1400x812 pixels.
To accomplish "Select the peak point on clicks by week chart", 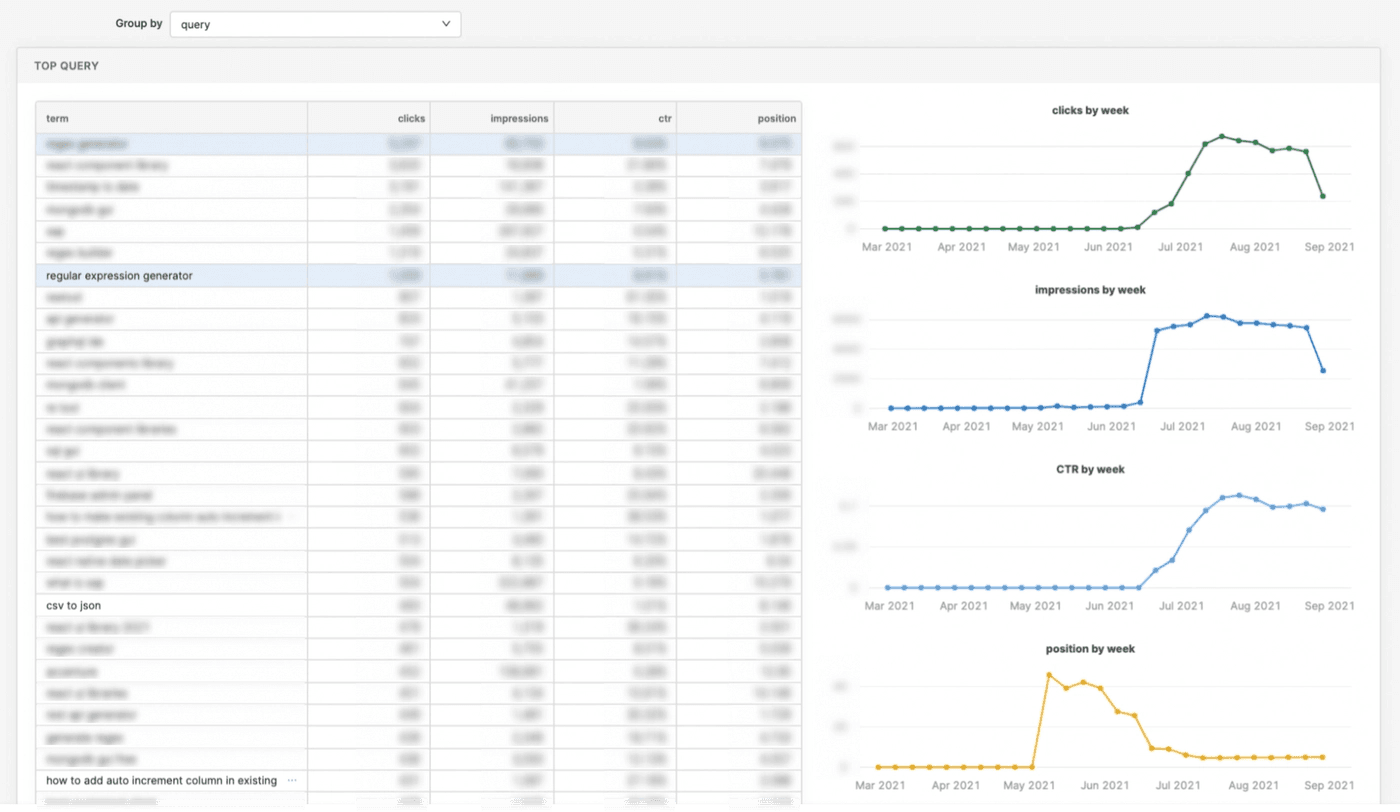I will [x=1221, y=137].
